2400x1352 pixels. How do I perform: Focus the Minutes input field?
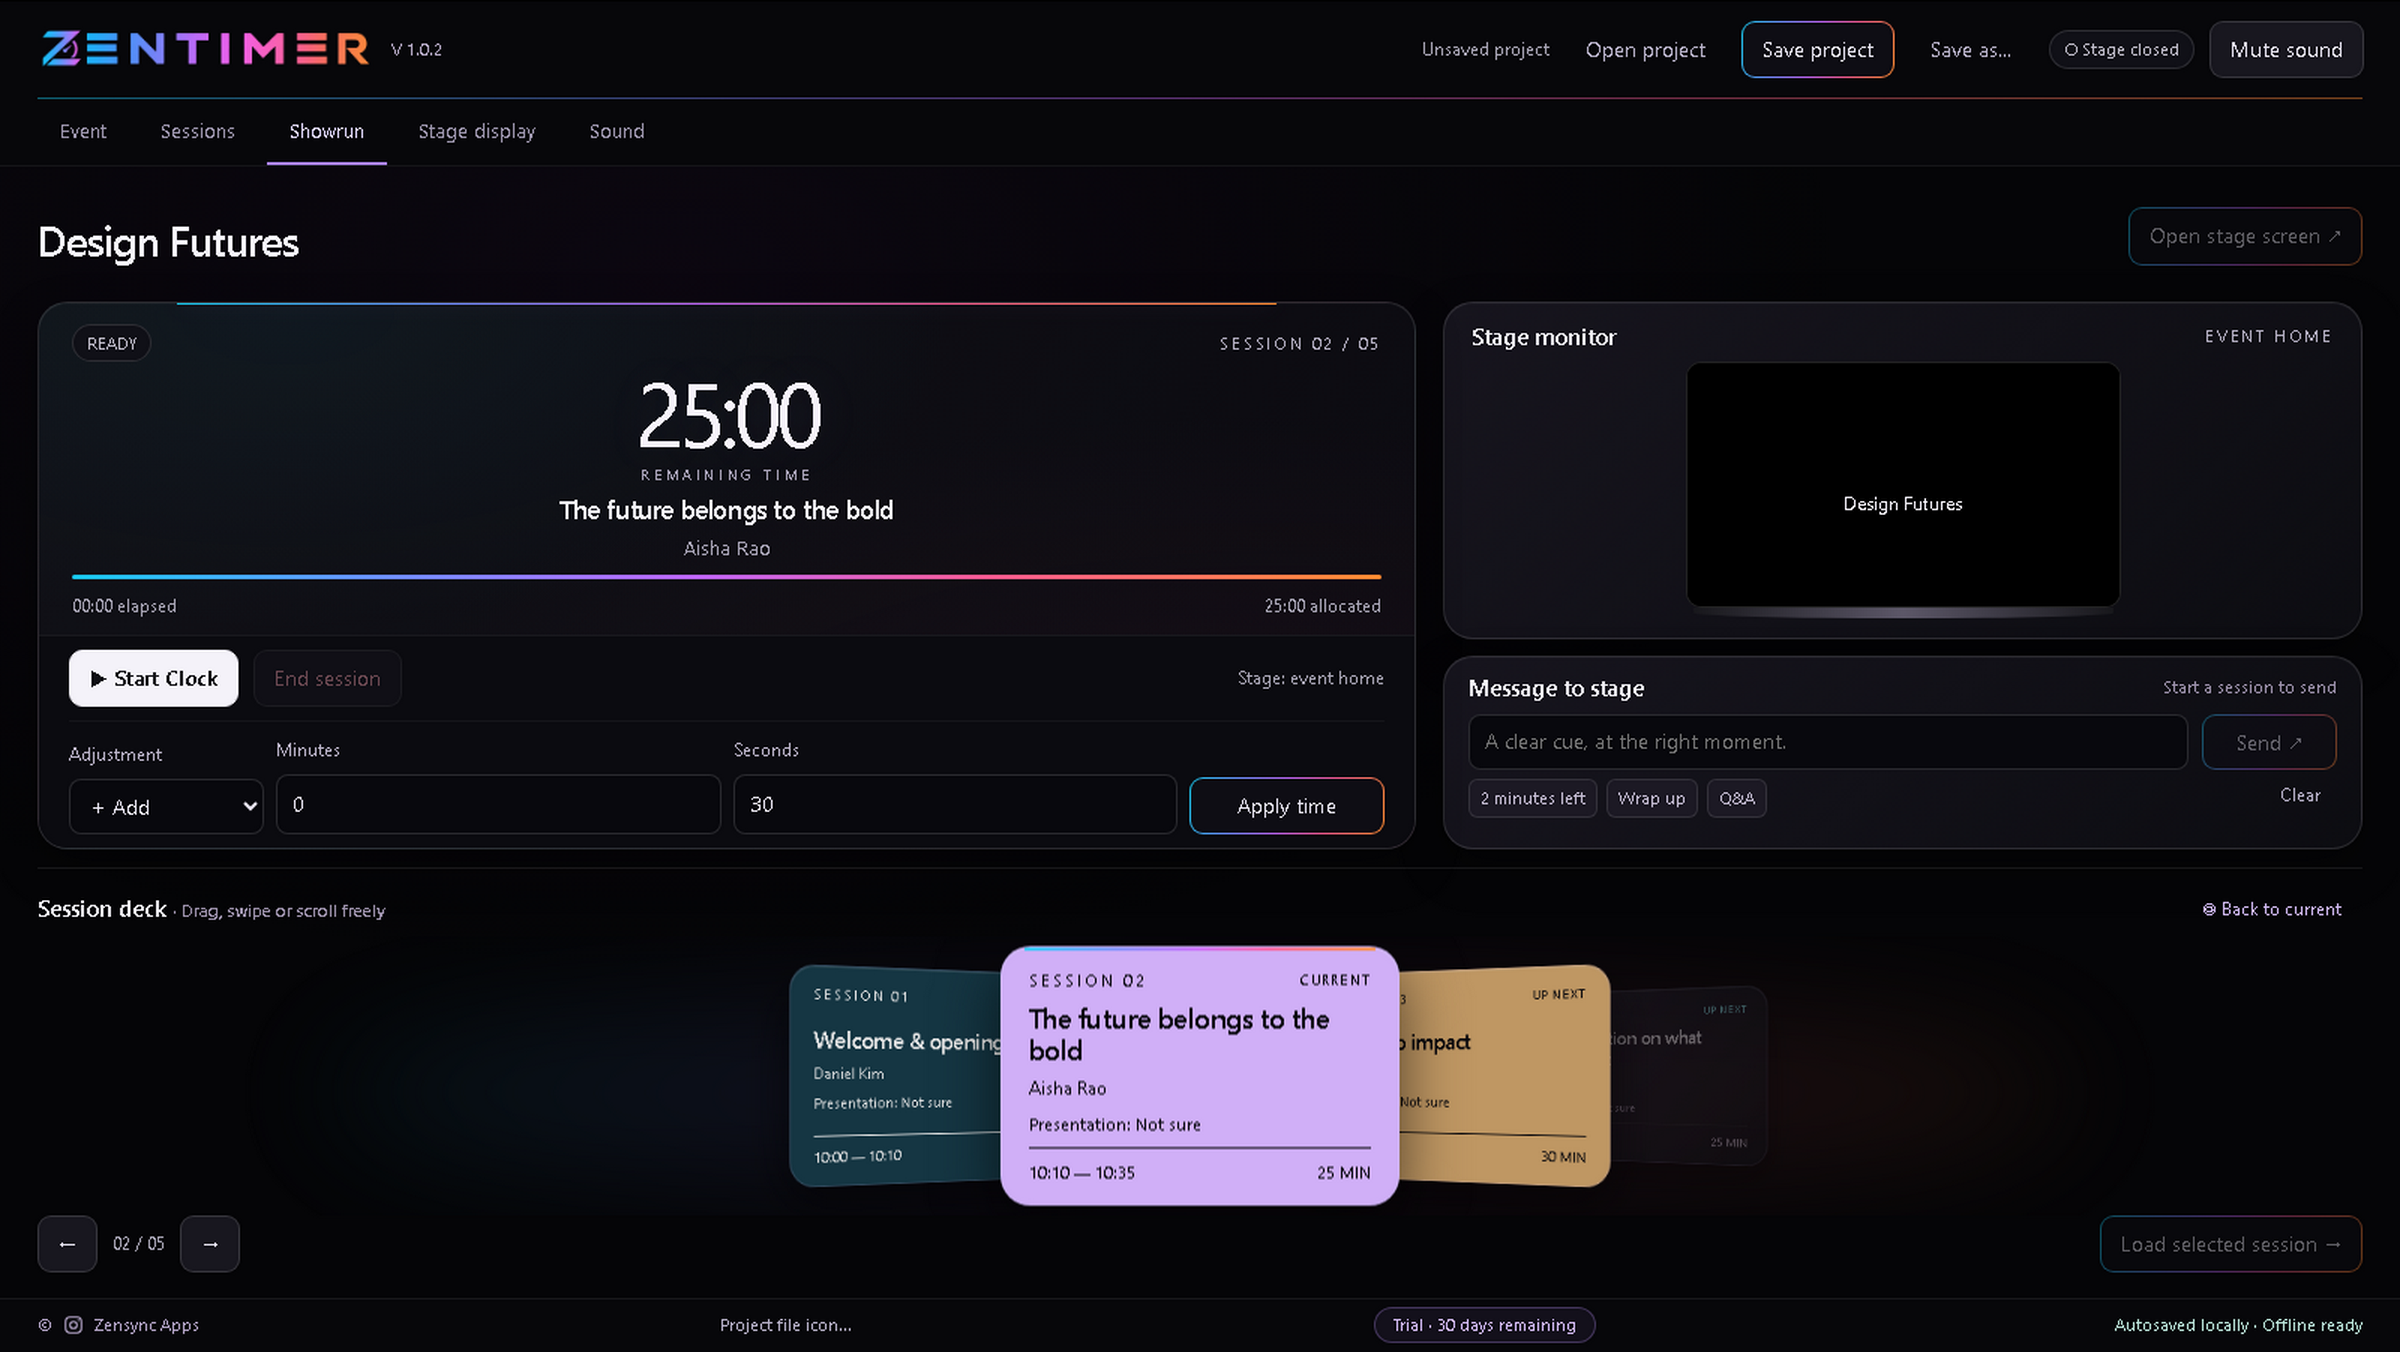[x=498, y=804]
